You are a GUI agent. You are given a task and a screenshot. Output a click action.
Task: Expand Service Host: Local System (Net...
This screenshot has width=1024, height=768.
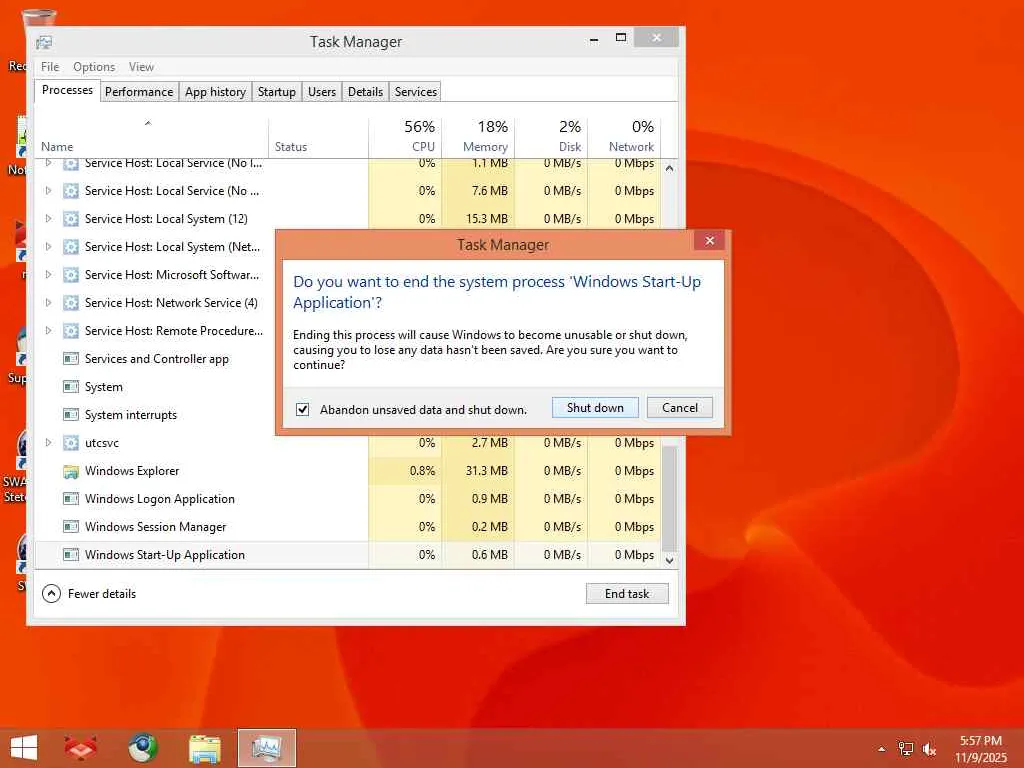[x=48, y=247]
